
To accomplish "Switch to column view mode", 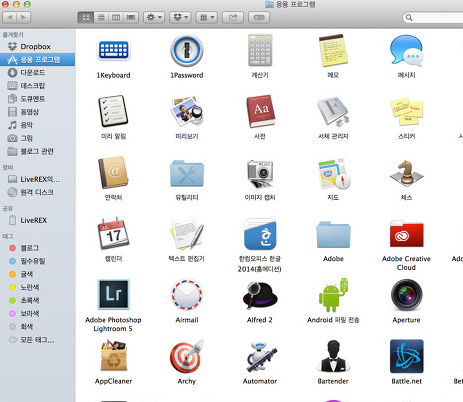I will (x=116, y=17).
